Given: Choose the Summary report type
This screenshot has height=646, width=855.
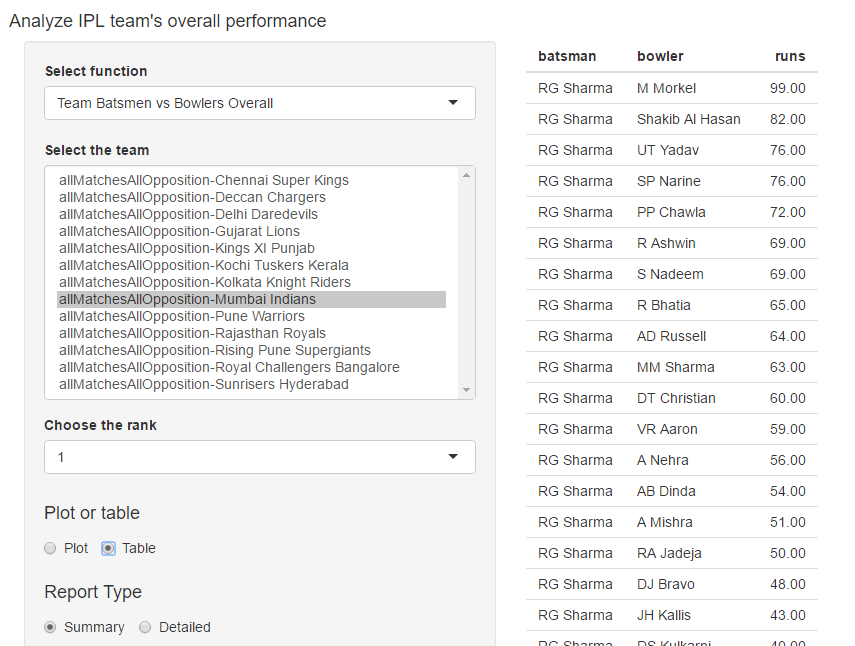Looking at the screenshot, I should coord(50,627).
